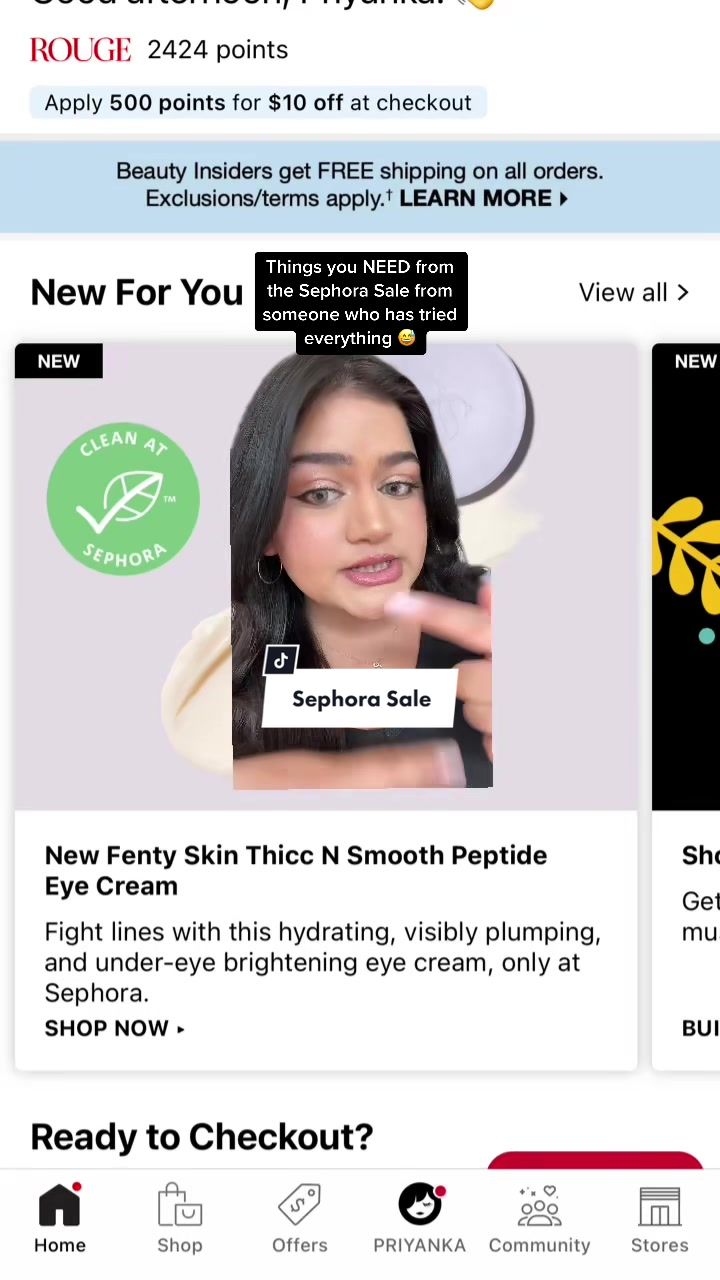Tap the New Fenty Skin Thicc N Smooth title
This screenshot has width=720, height=1280.
296,870
